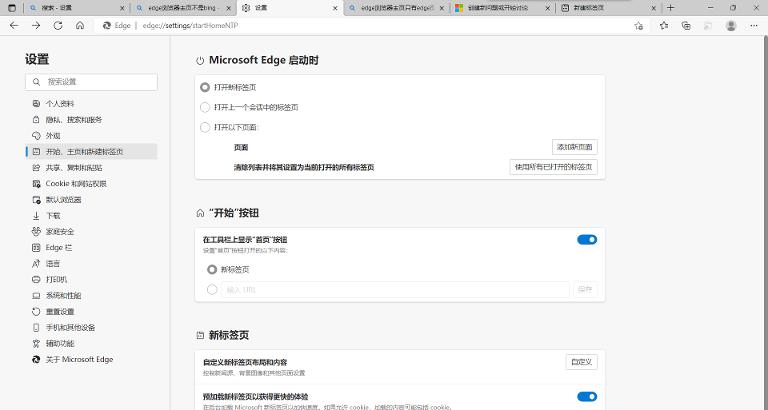
Task: Open the tab actions menu icon at far left
Action: tap(12, 8)
